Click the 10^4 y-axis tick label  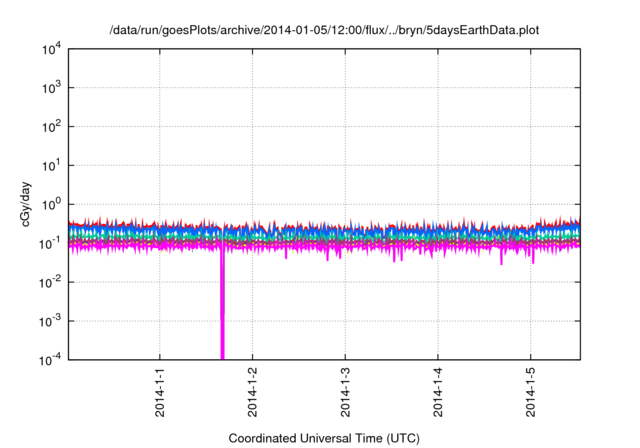tap(51, 49)
